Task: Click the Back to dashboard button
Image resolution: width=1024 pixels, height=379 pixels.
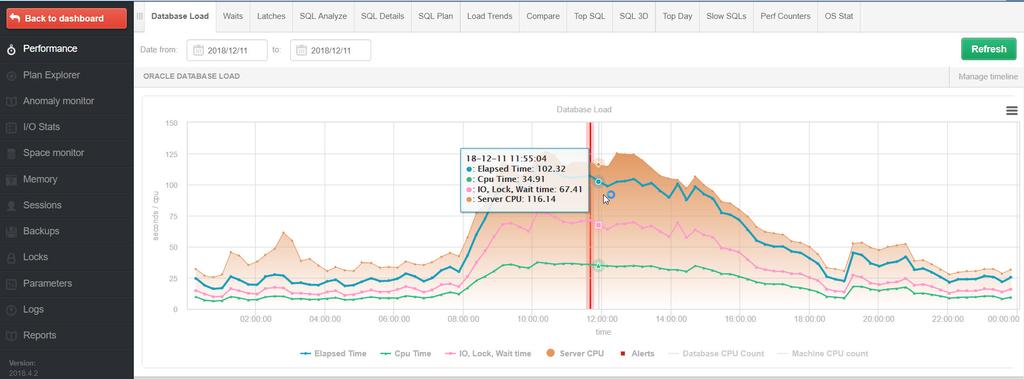Action: click(66, 18)
